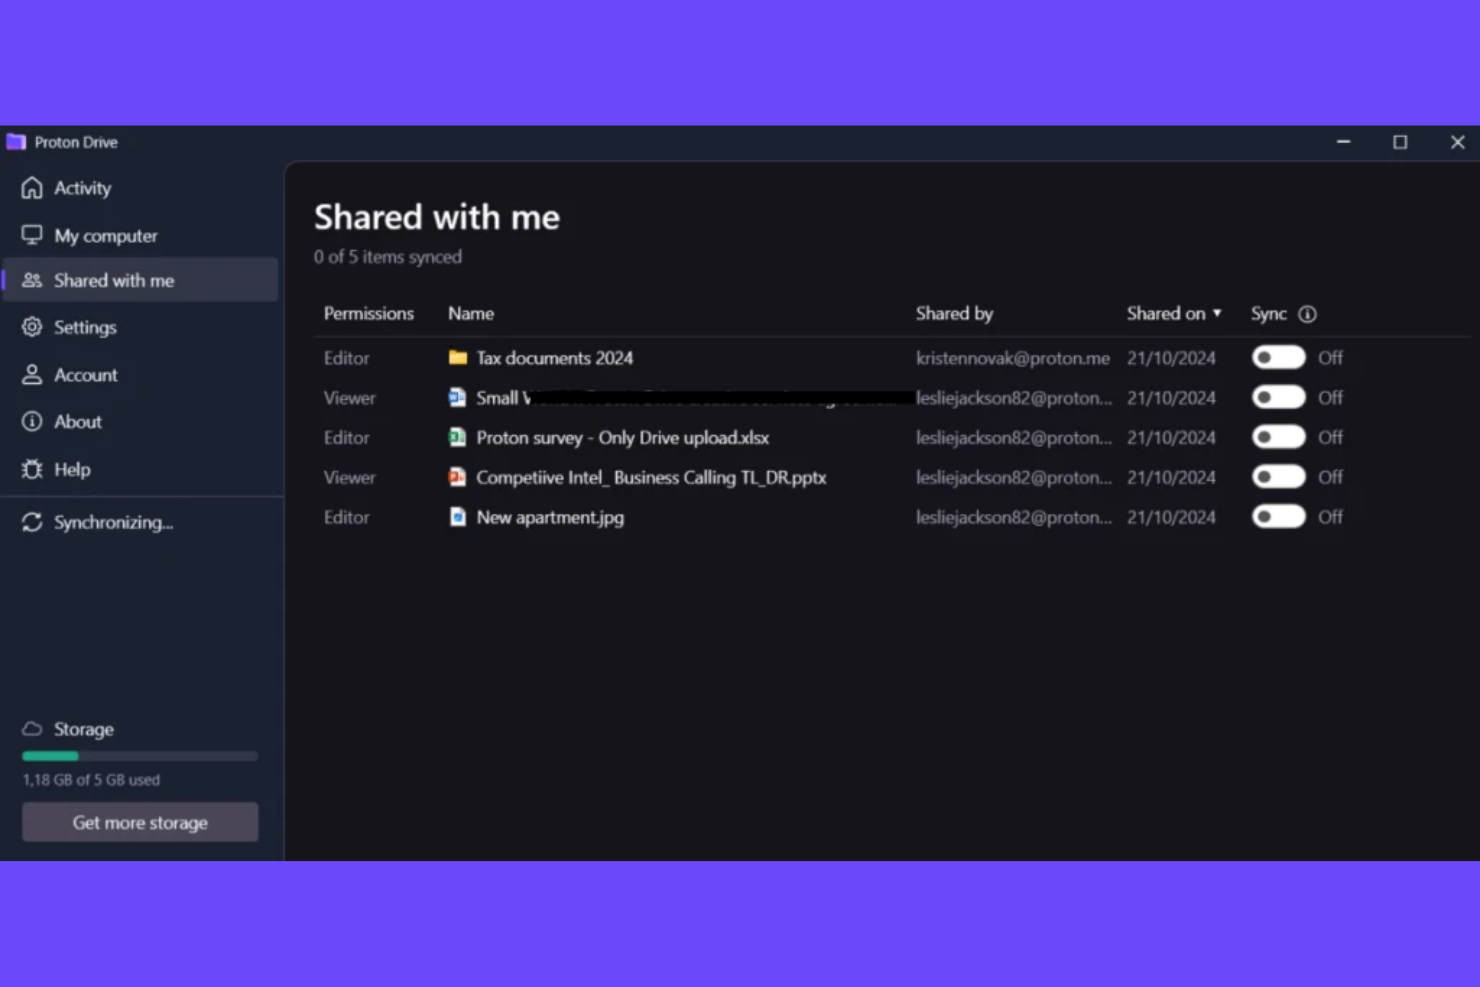Click the Tax documents 2024 folder name

(x=554, y=358)
